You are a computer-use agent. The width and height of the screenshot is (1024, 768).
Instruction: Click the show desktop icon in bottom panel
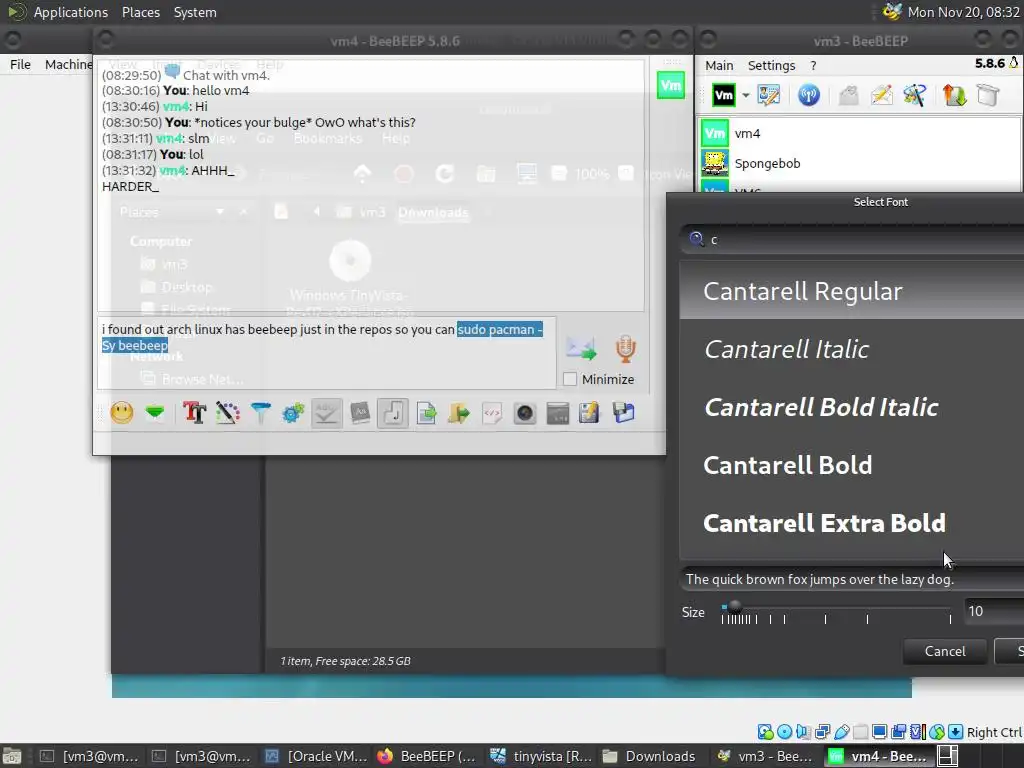(12, 756)
